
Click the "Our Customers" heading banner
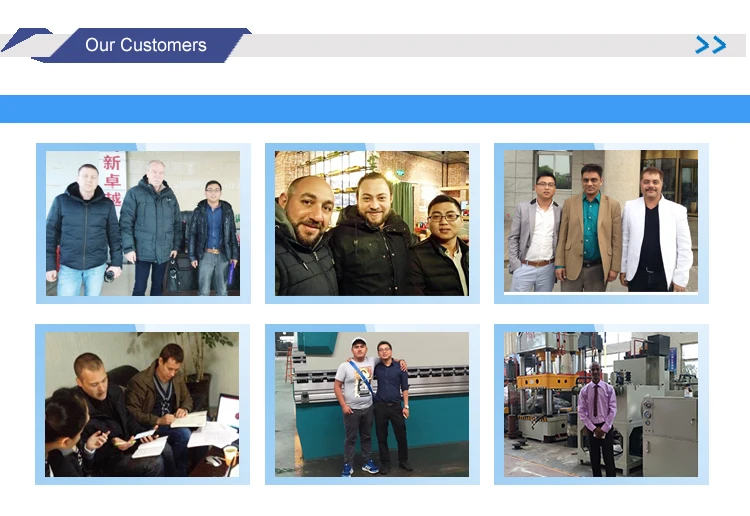[146, 45]
